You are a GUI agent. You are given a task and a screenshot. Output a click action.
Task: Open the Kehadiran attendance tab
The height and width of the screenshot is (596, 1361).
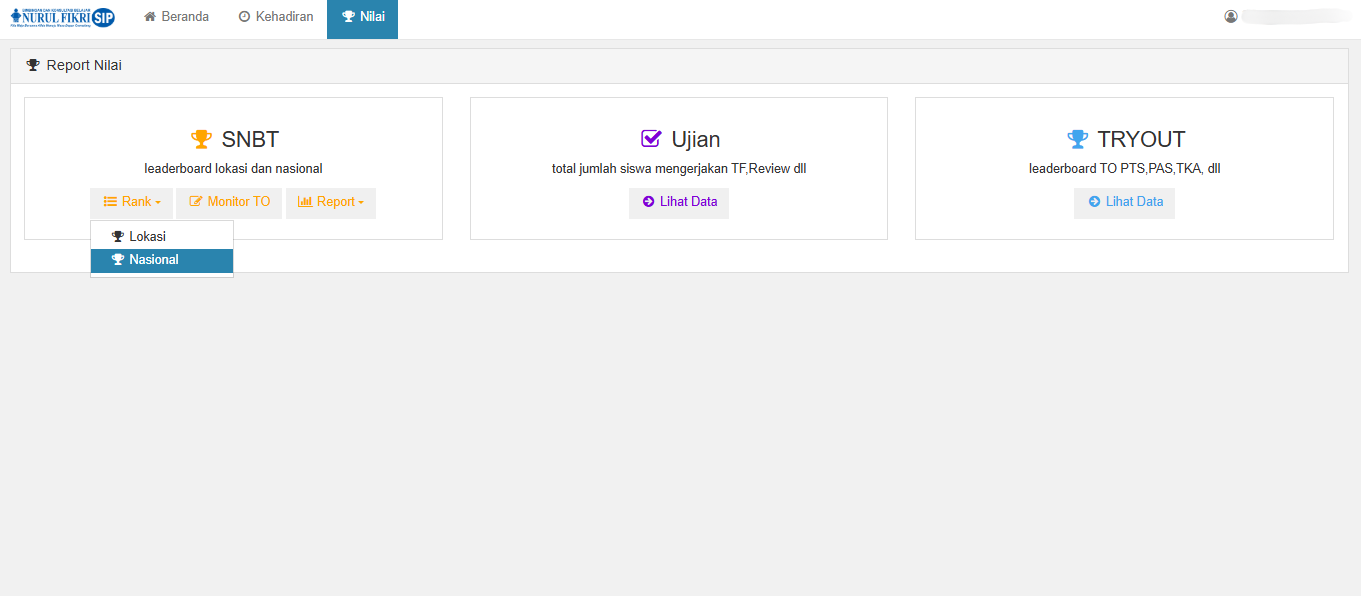pos(276,17)
